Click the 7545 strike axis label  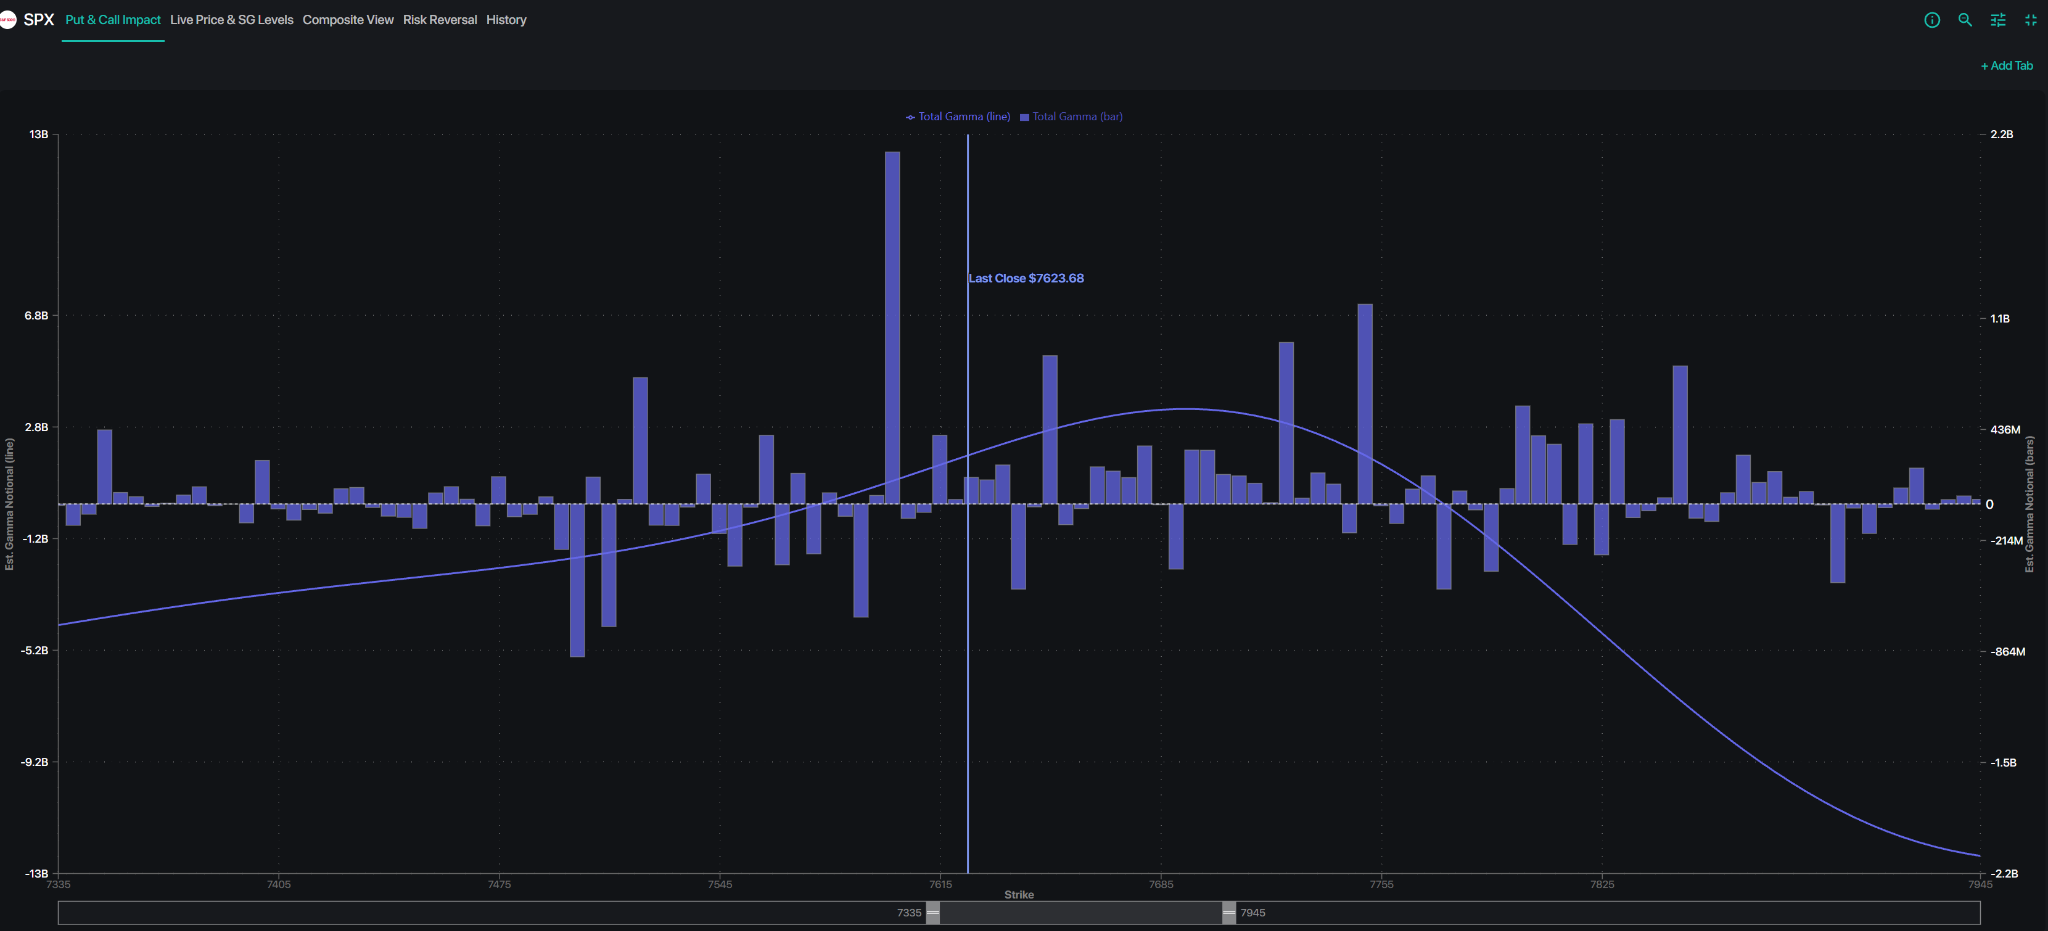coord(720,884)
